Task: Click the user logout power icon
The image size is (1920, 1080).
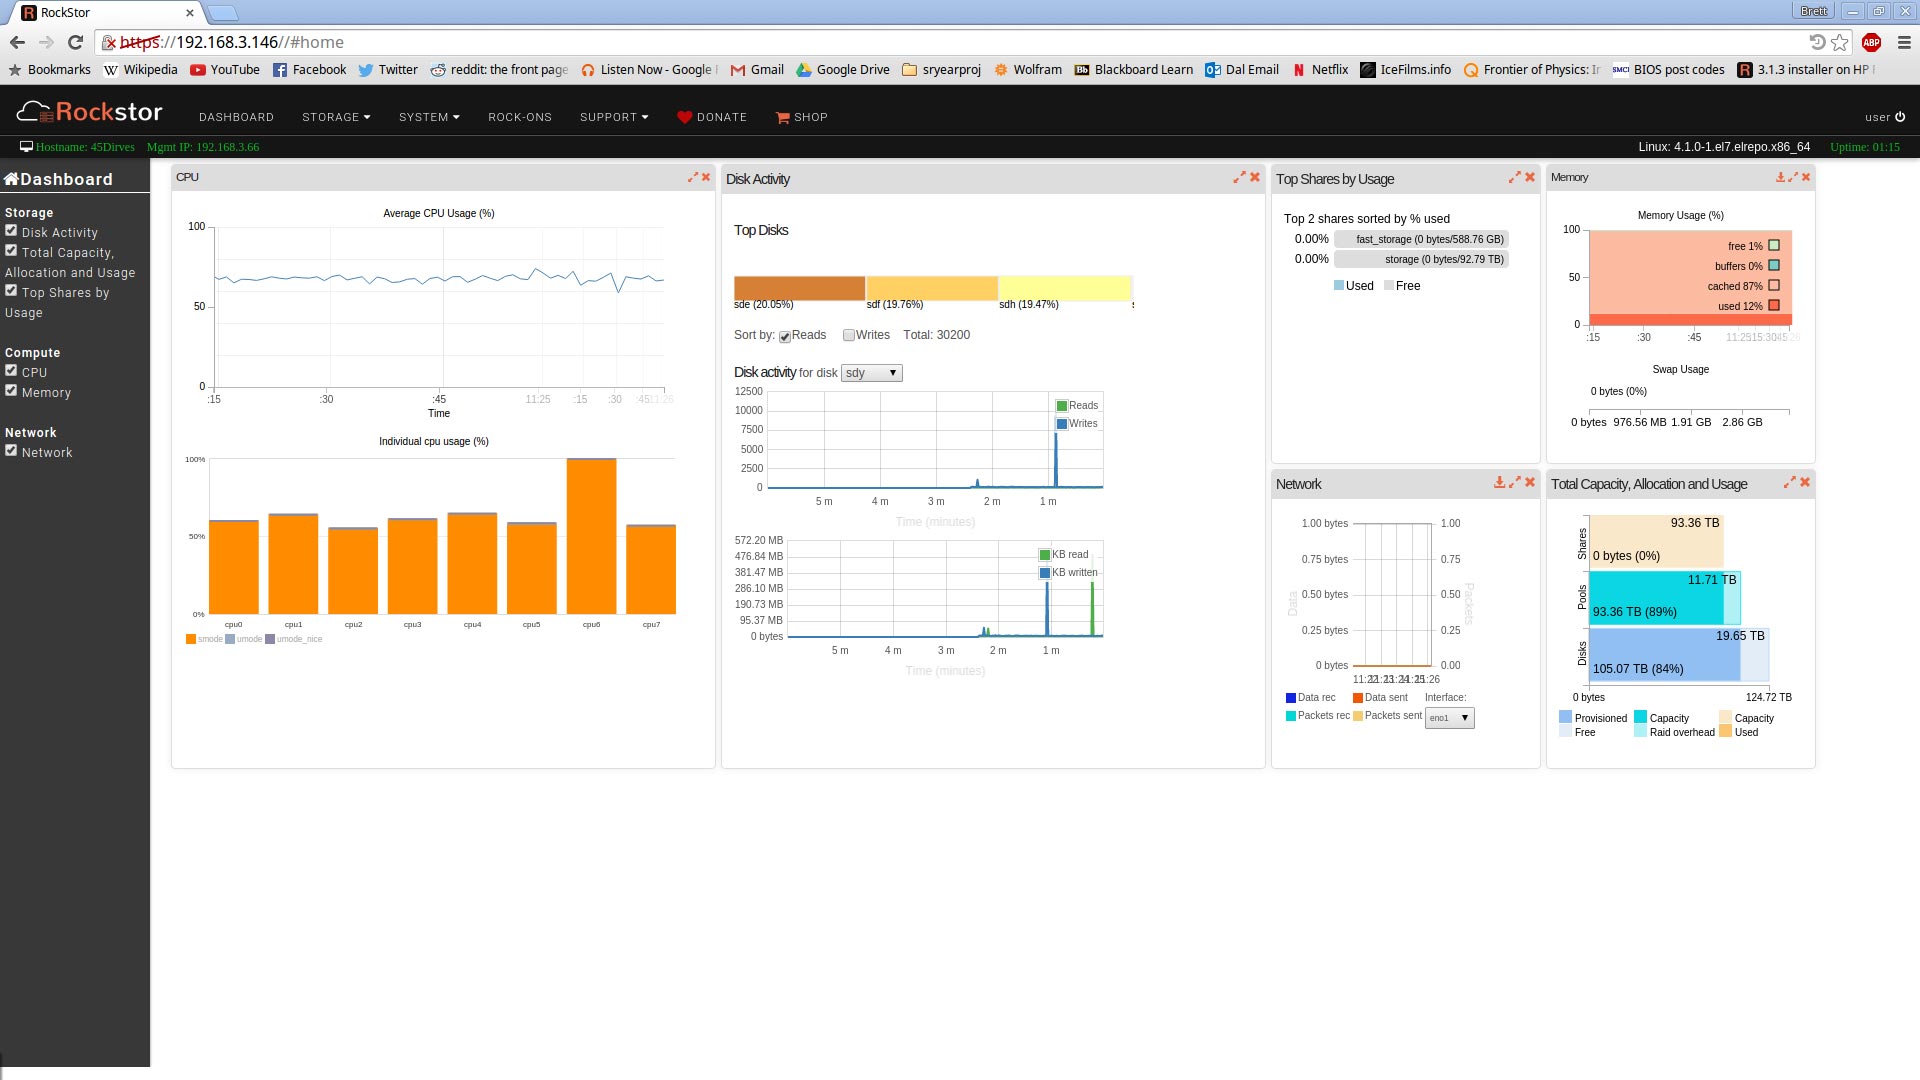Action: tap(1900, 117)
